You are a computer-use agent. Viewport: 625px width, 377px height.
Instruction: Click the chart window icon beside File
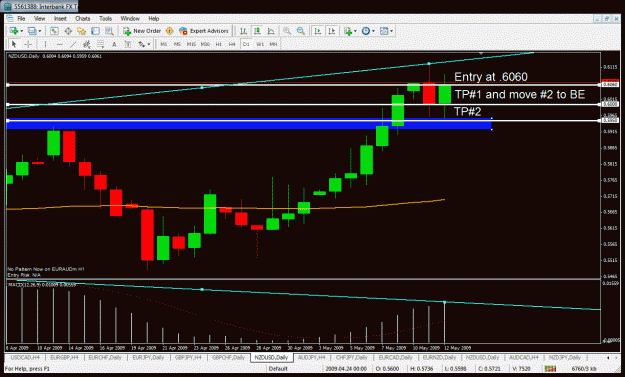[10, 18]
